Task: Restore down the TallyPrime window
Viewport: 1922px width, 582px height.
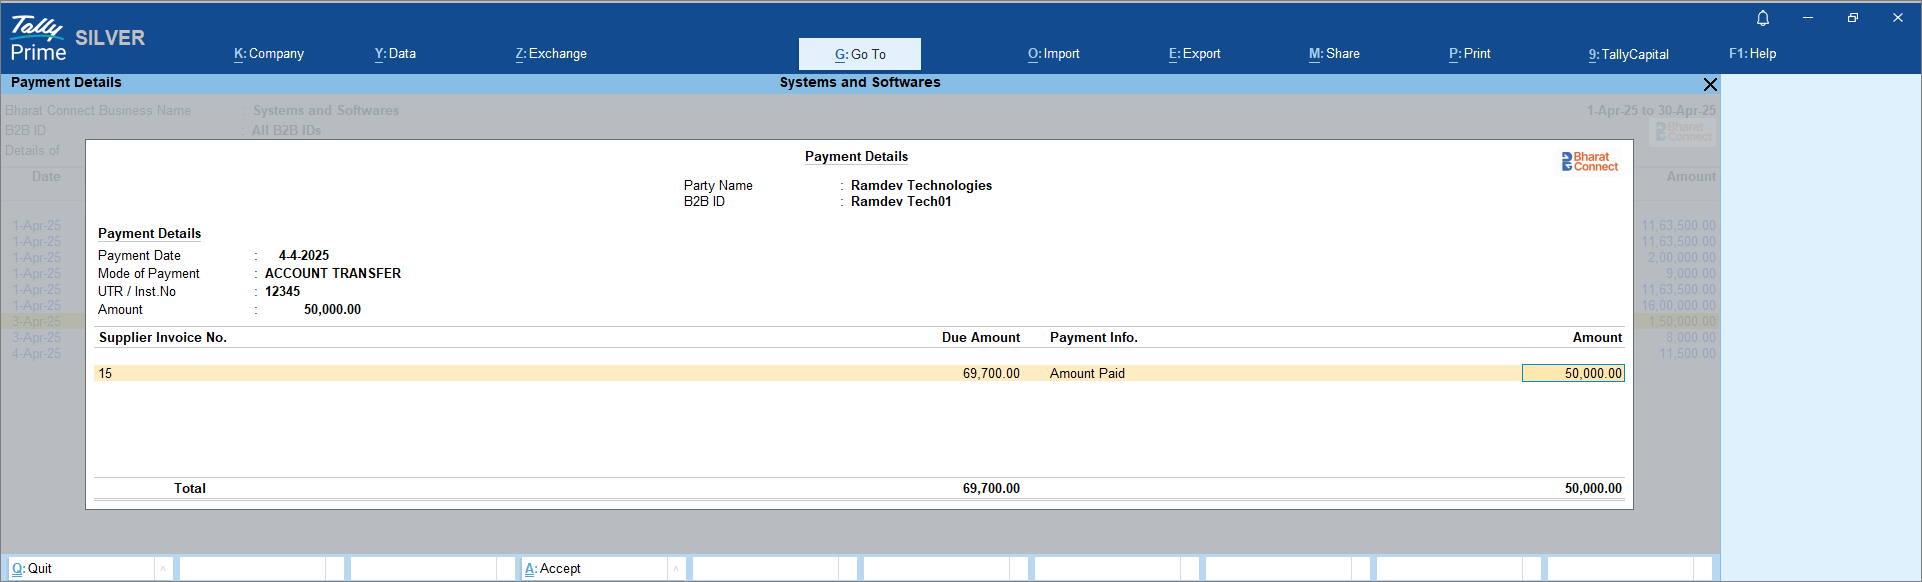Action: [1853, 18]
